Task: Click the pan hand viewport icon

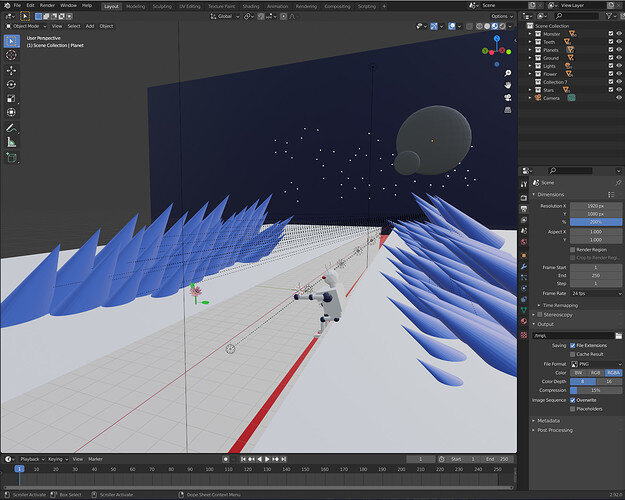Action: [x=507, y=85]
